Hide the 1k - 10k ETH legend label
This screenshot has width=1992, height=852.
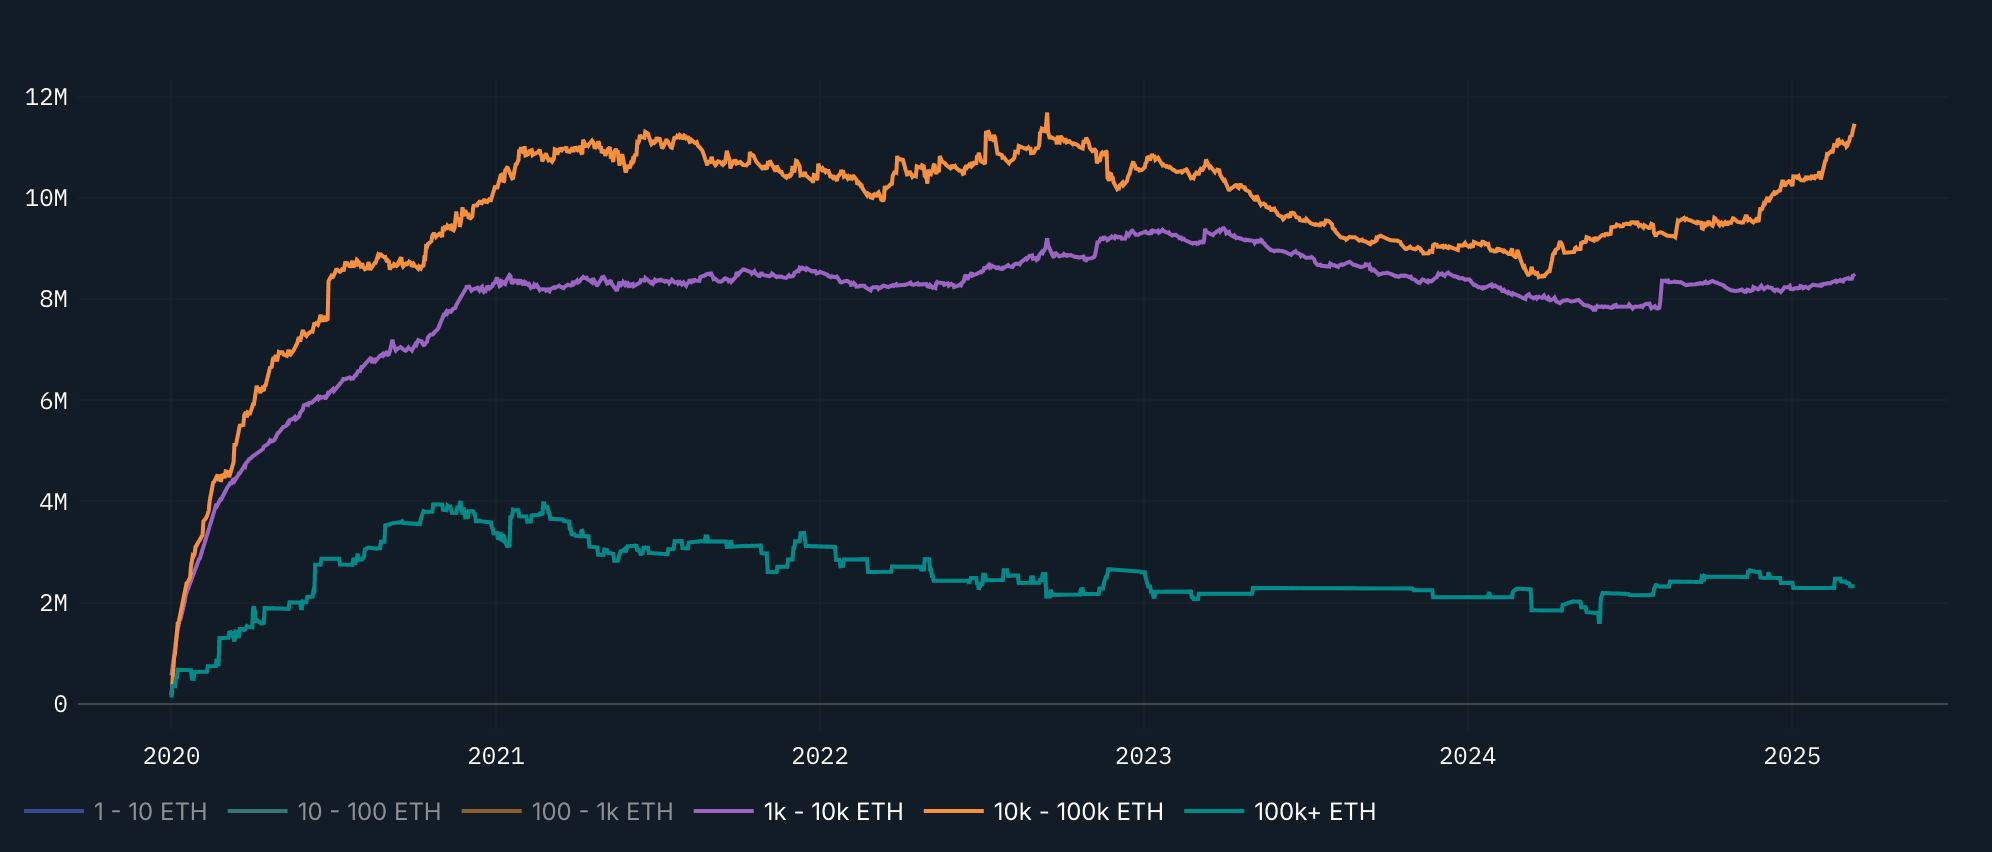pos(833,812)
